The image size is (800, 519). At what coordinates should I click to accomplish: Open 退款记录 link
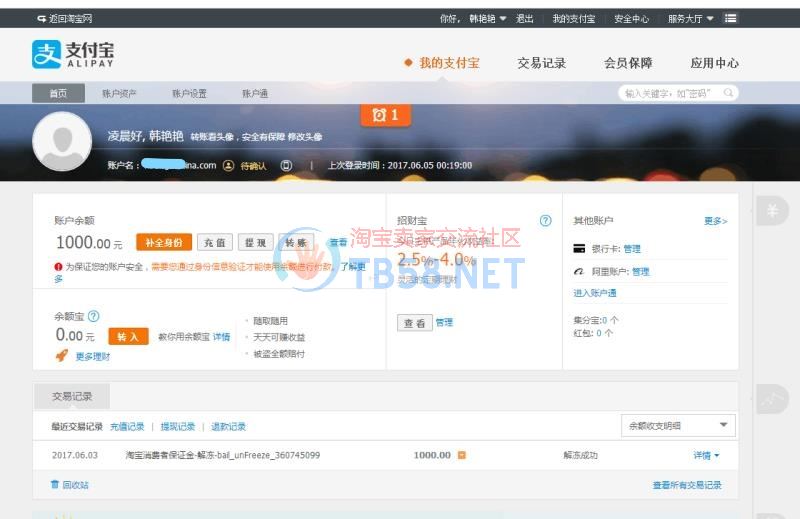click(228, 427)
